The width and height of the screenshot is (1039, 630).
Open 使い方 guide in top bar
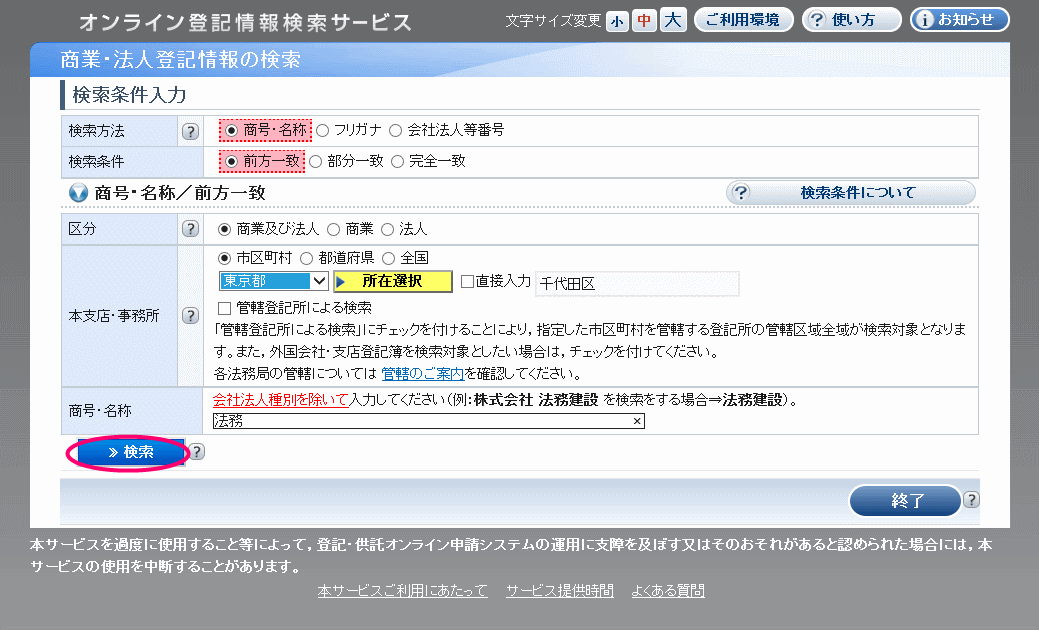pyautogui.click(x=851, y=20)
